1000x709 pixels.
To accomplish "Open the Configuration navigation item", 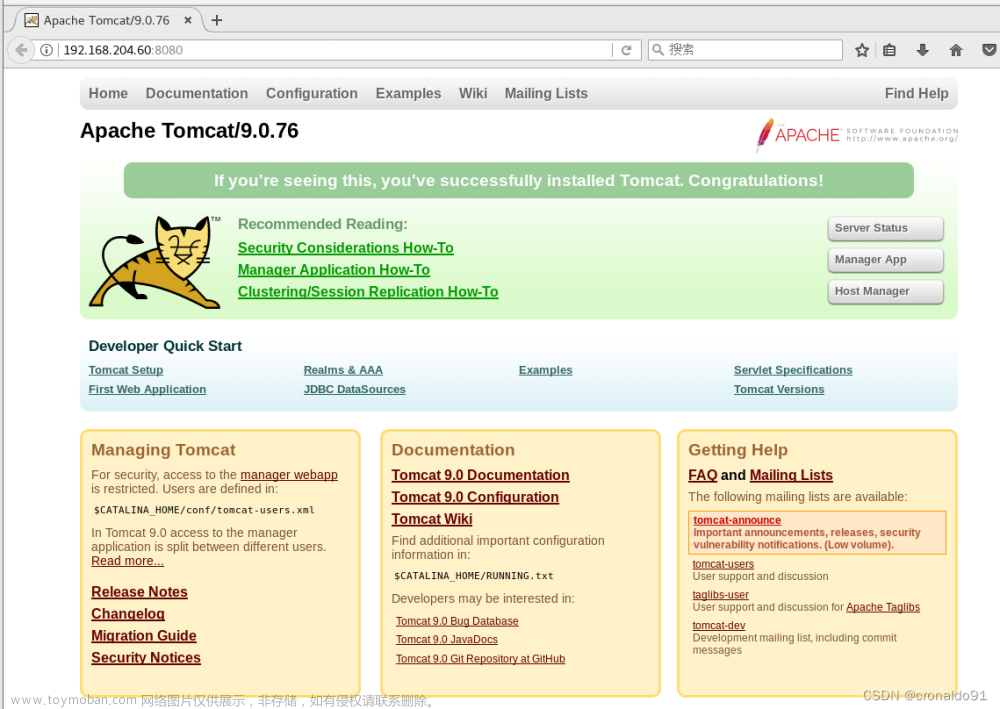I will pyautogui.click(x=312, y=94).
